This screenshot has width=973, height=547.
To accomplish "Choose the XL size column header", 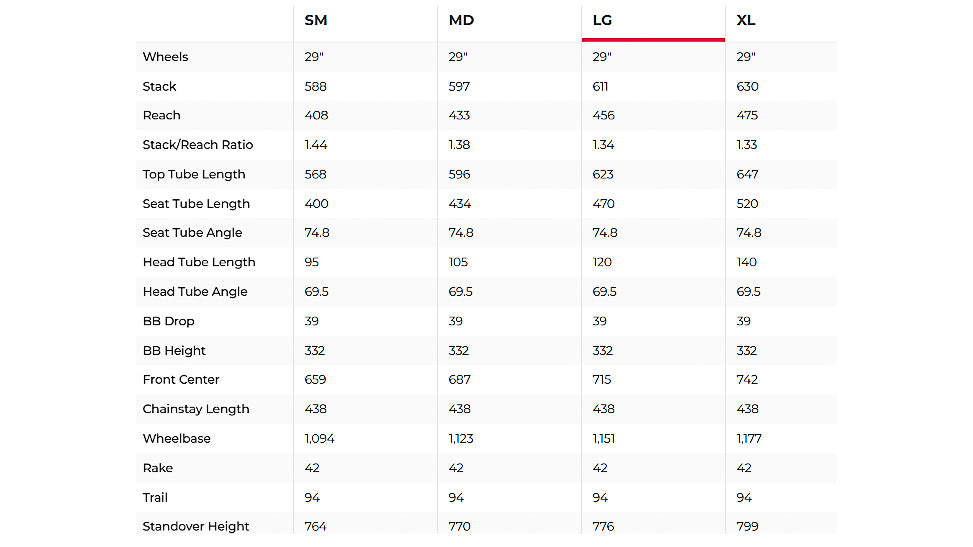I will (x=746, y=20).
